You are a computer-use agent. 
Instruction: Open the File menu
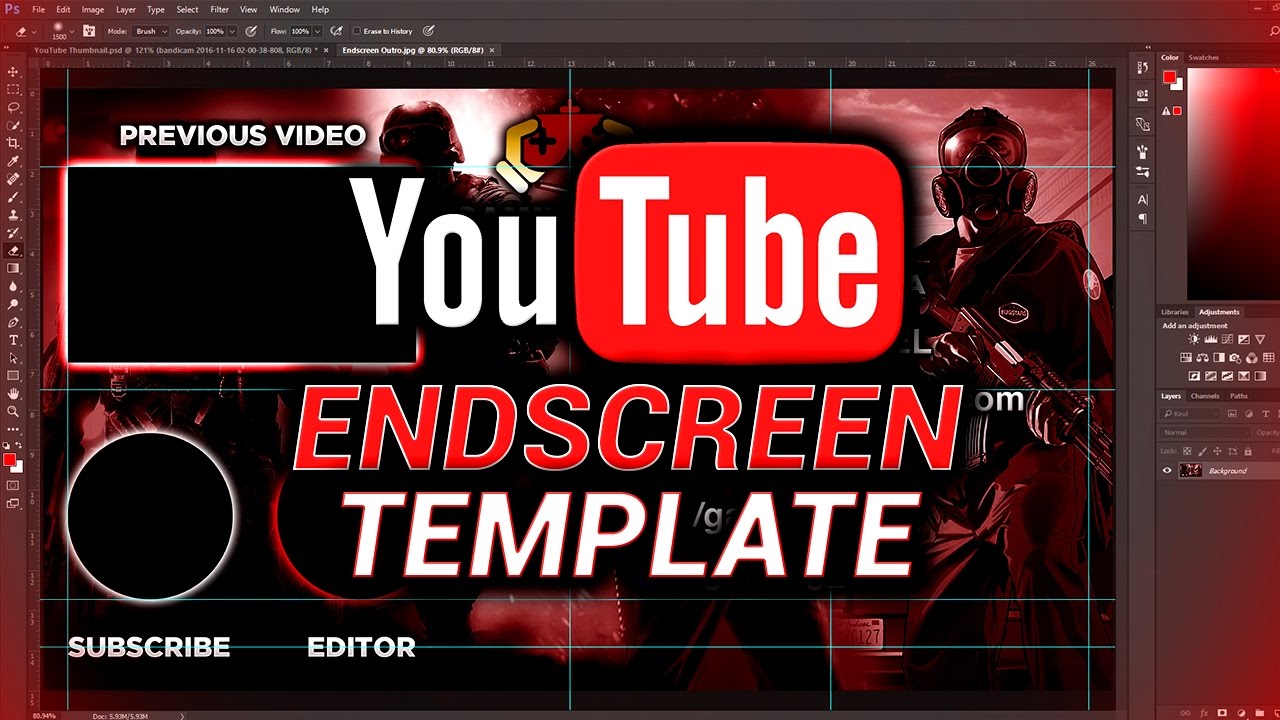(x=38, y=9)
